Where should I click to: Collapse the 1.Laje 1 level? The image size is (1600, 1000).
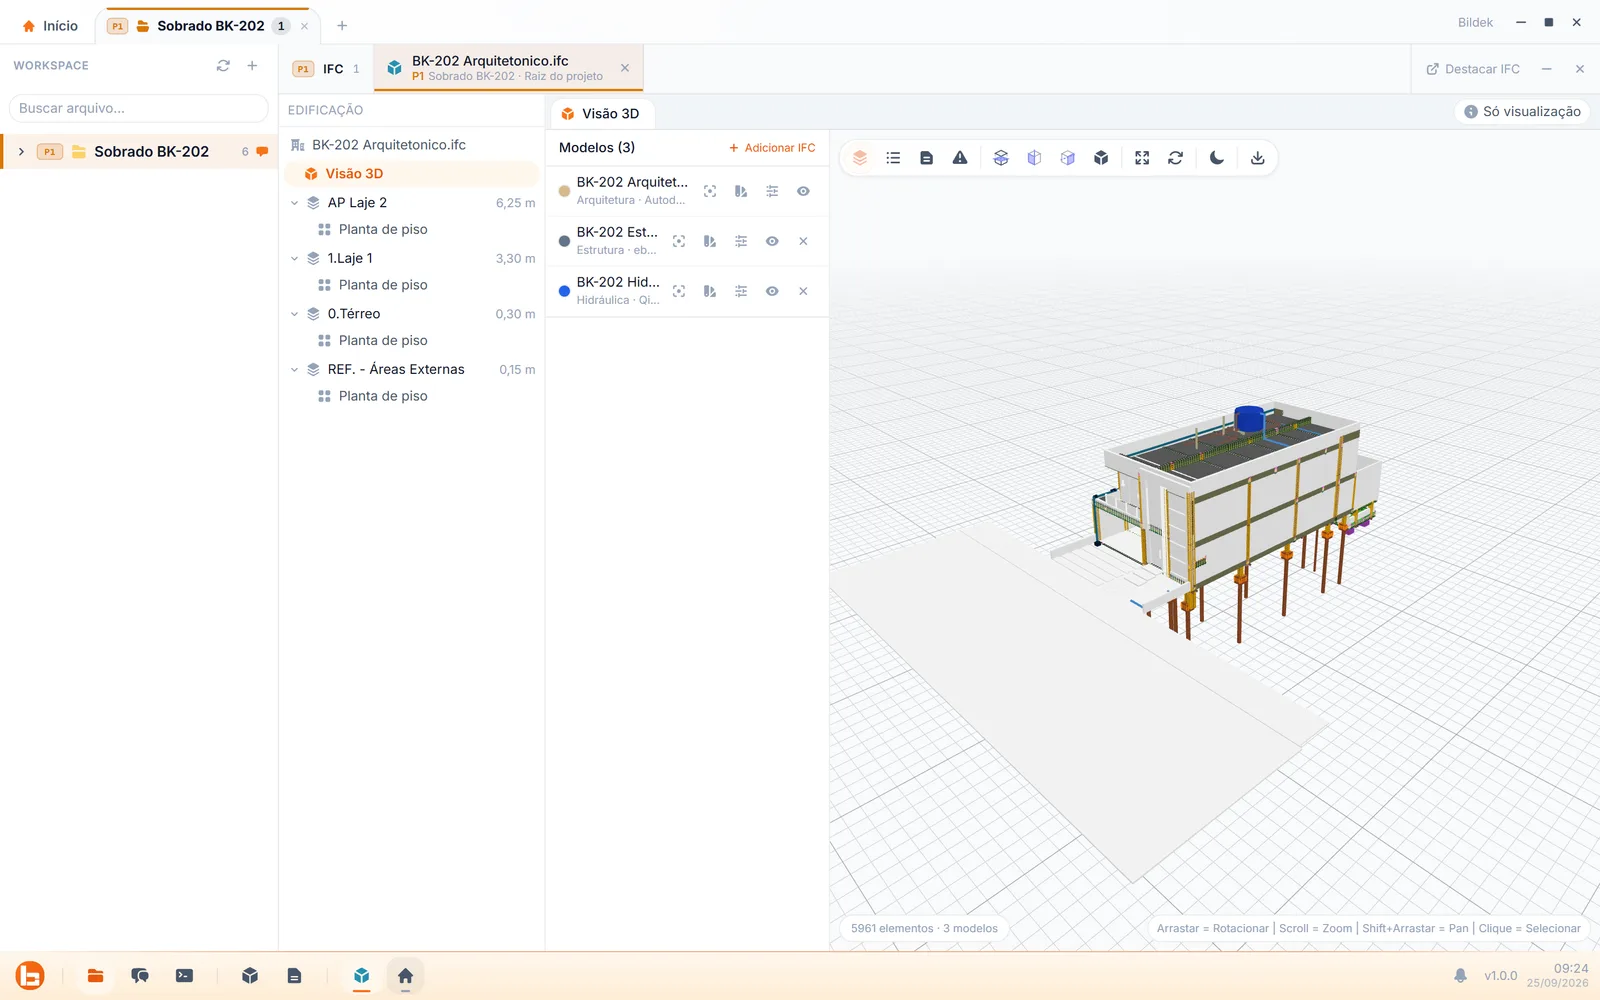click(x=294, y=258)
